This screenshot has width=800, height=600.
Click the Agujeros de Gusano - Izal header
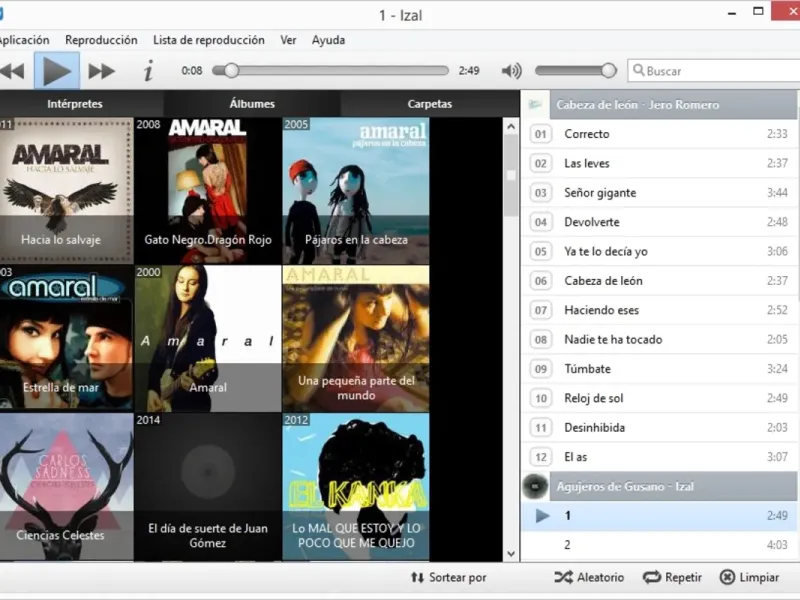pyautogui.click(x=673, y=486)
